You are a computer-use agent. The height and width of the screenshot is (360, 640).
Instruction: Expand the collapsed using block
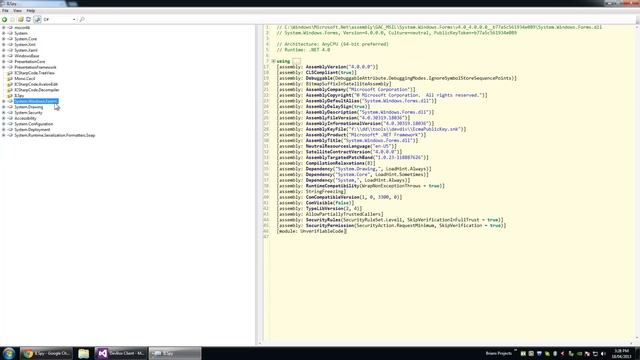273,61
